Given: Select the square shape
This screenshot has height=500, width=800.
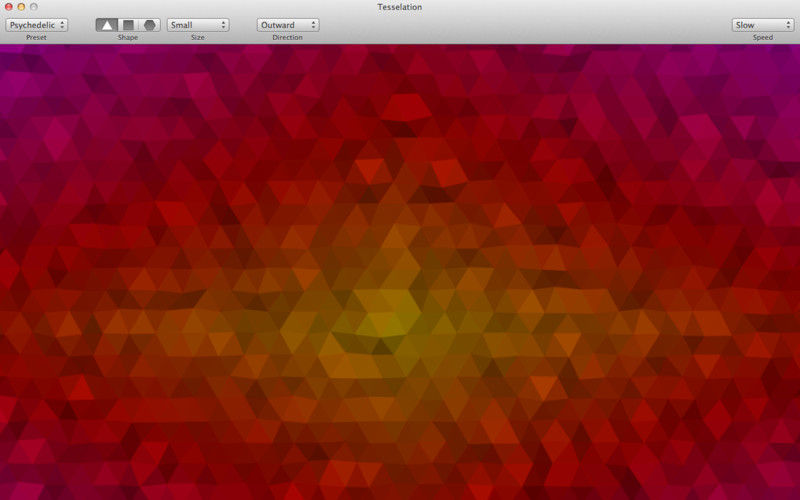Looking at the screenshot, I should 129,25.
